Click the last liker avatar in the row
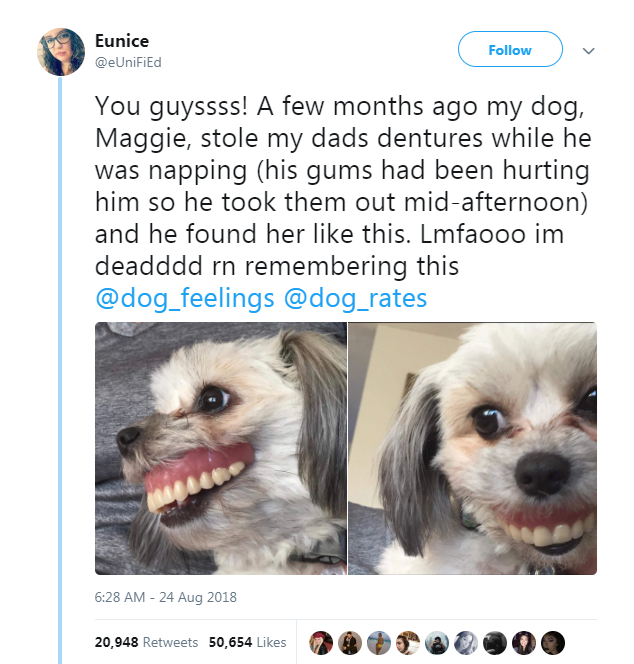The image size is (634, 664). pyautogui.click(x=554, y=642)
